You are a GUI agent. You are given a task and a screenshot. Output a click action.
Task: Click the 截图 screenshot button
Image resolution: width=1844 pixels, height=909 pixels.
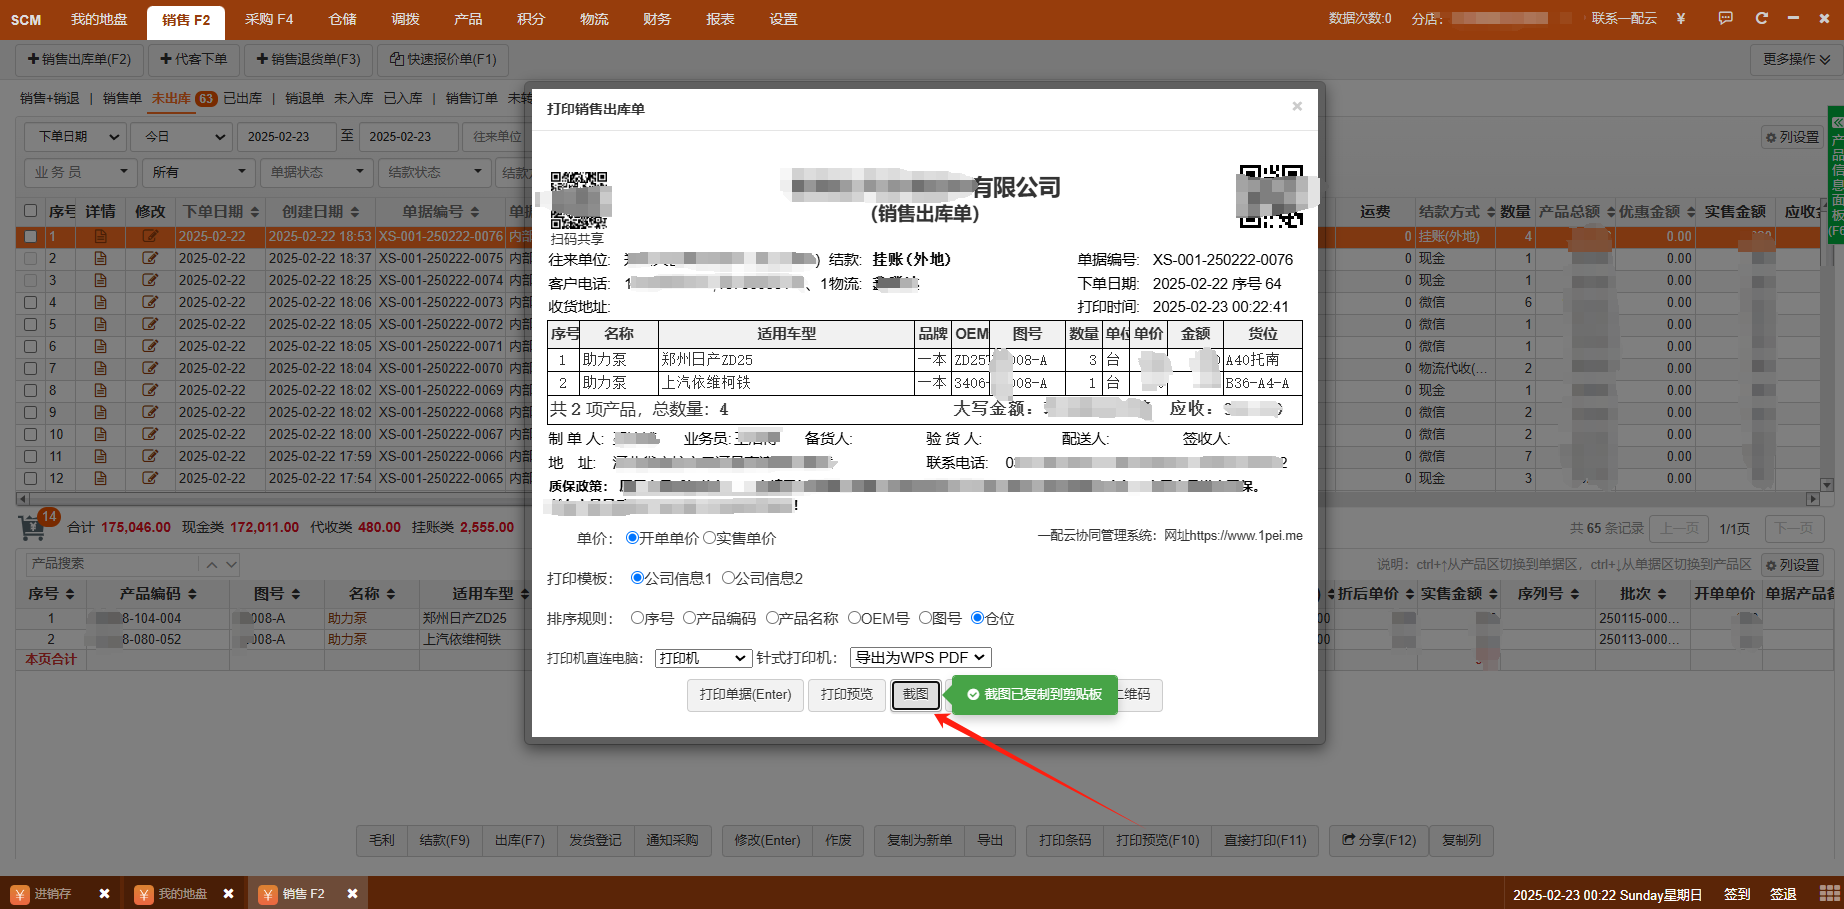click(916, 695)
